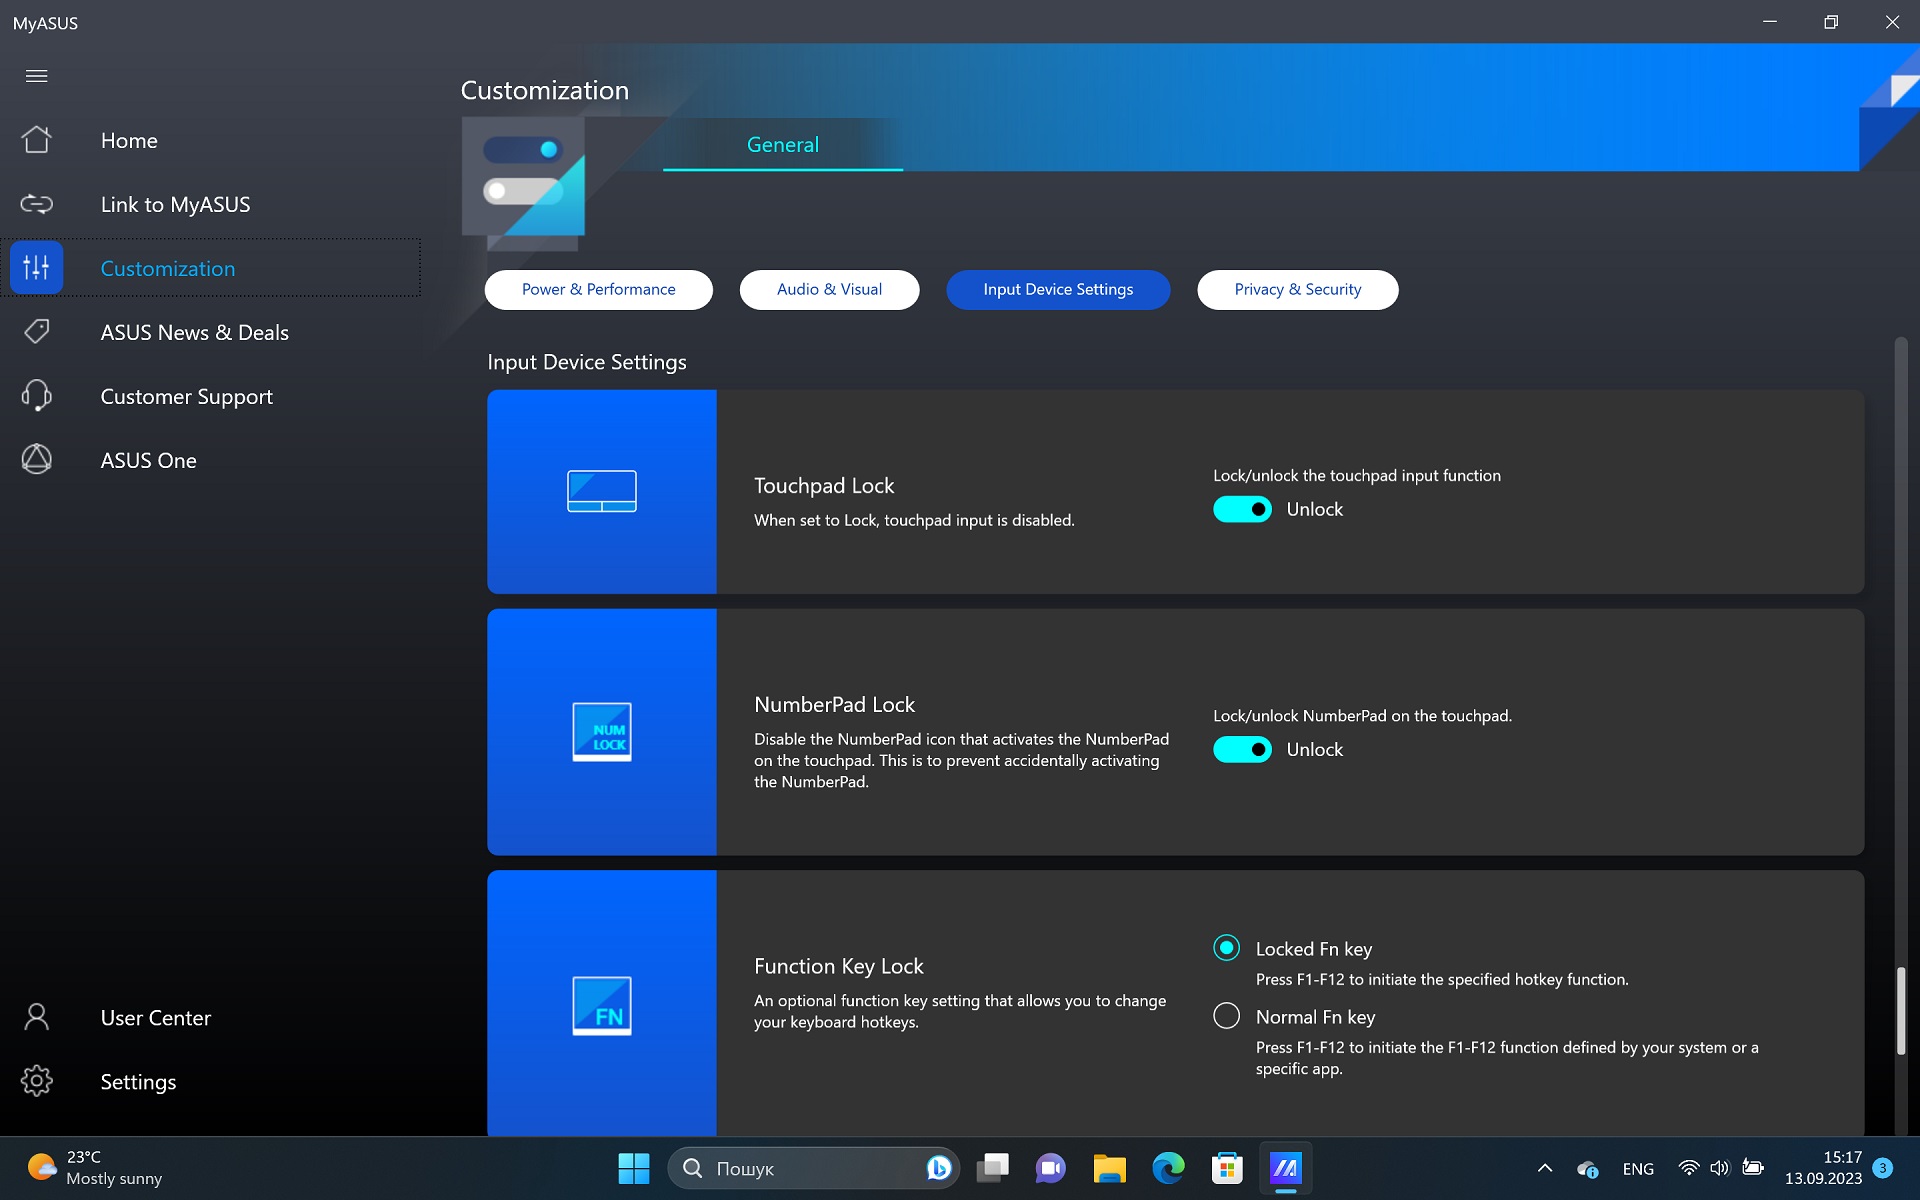Open Settings from the sidebar

coord(139,1082)
